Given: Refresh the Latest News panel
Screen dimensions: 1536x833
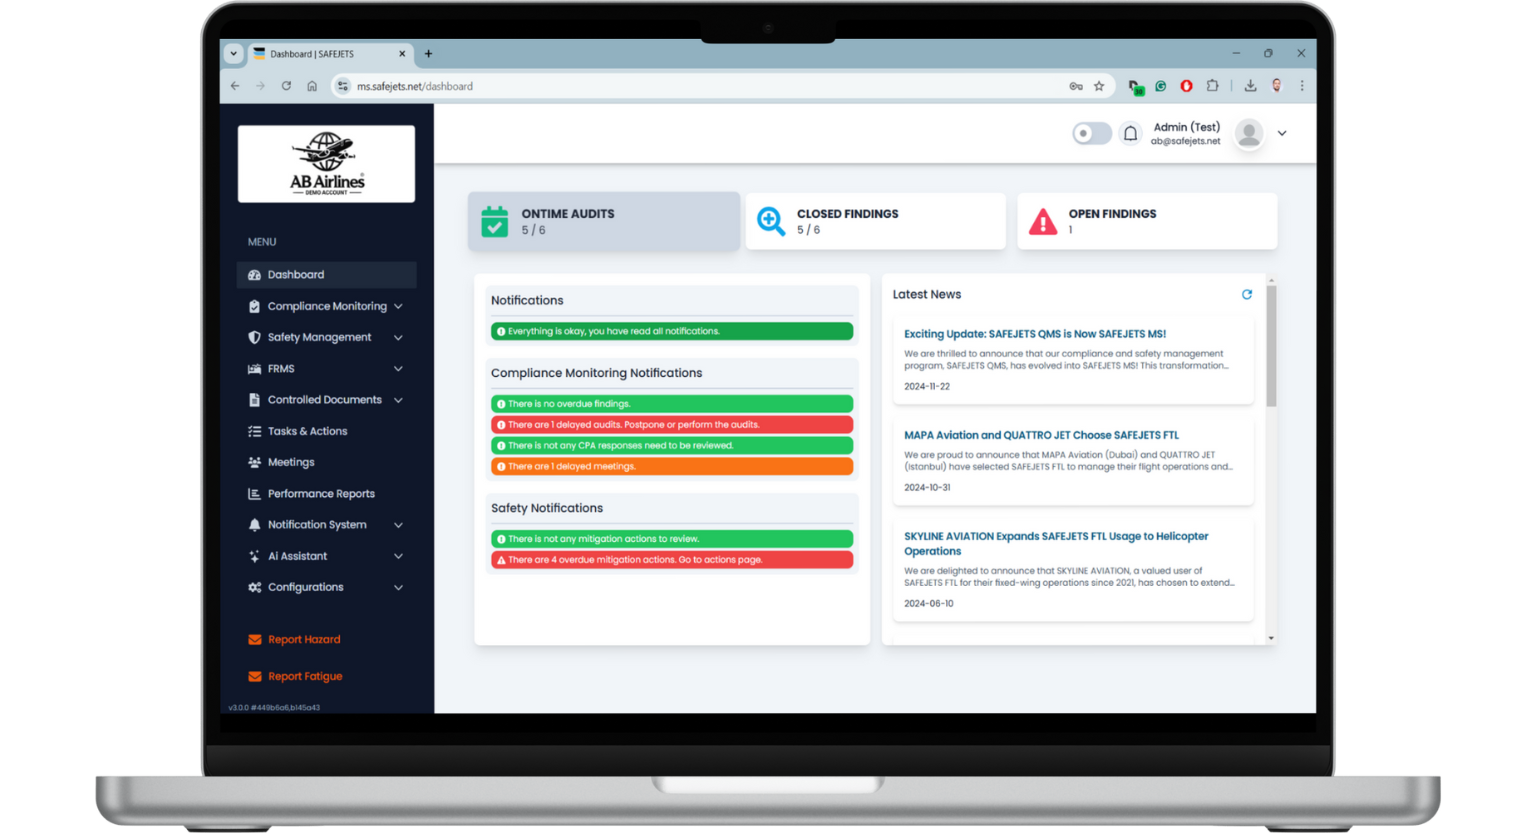Looking at the screenshot, I should pyautogui.click(x=1247, y=294).
